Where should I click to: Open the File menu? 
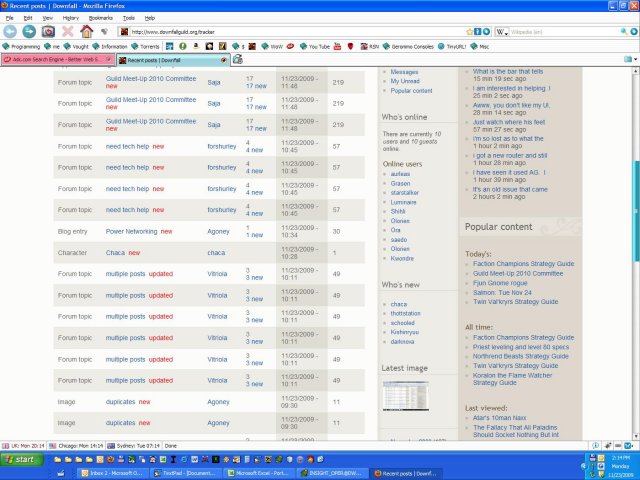(x=9, y=18)
